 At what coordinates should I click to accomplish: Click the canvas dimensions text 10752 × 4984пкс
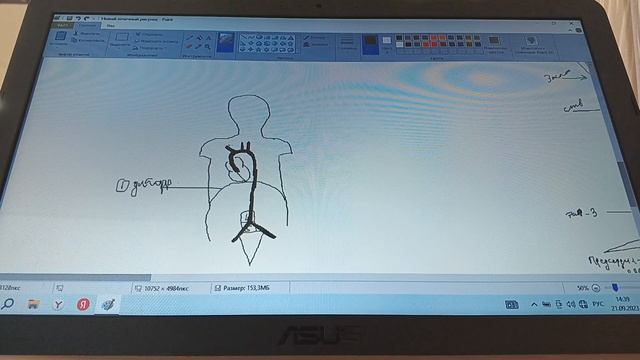point(167,289)
